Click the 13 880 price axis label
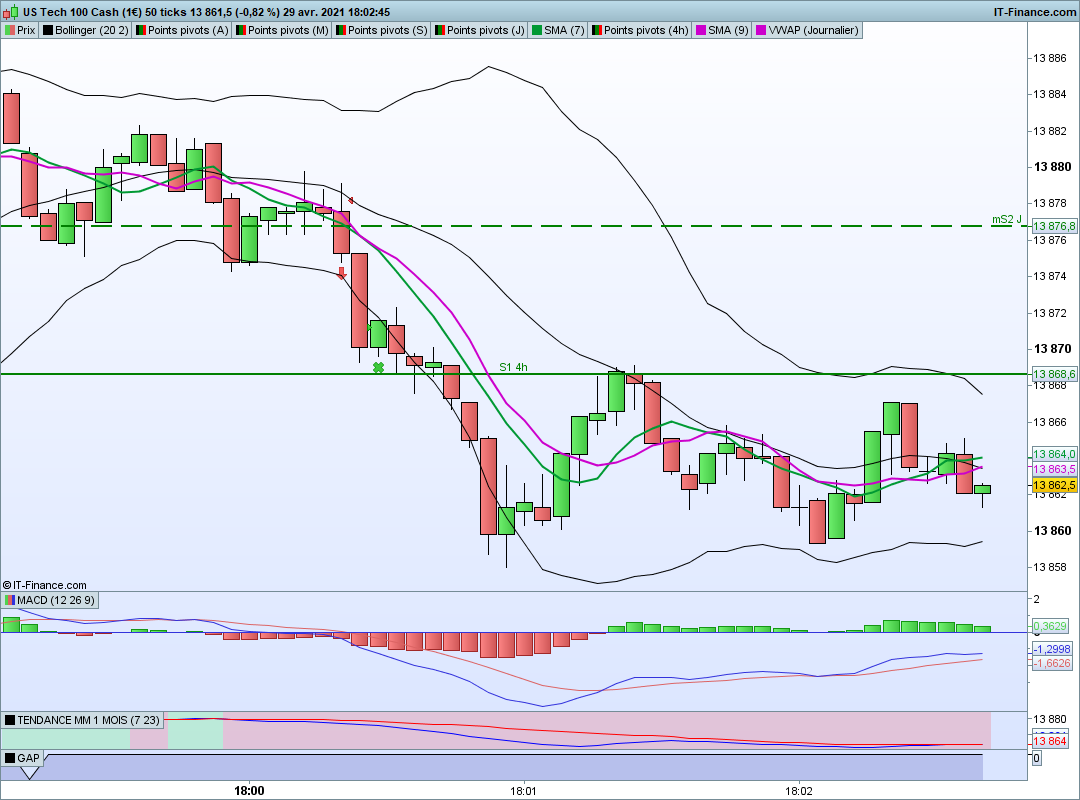1080x800 pixels. coord(1052,167)
